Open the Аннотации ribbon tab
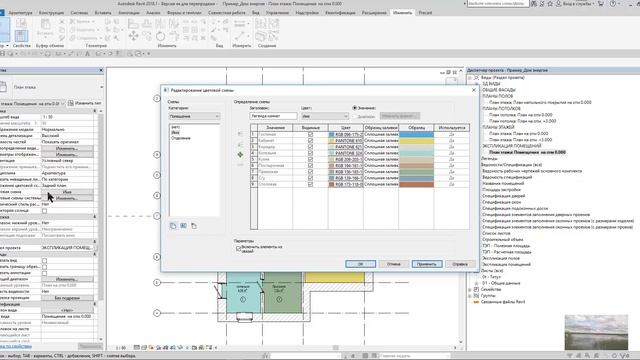 pyautogui.click(x=129, y=13)
